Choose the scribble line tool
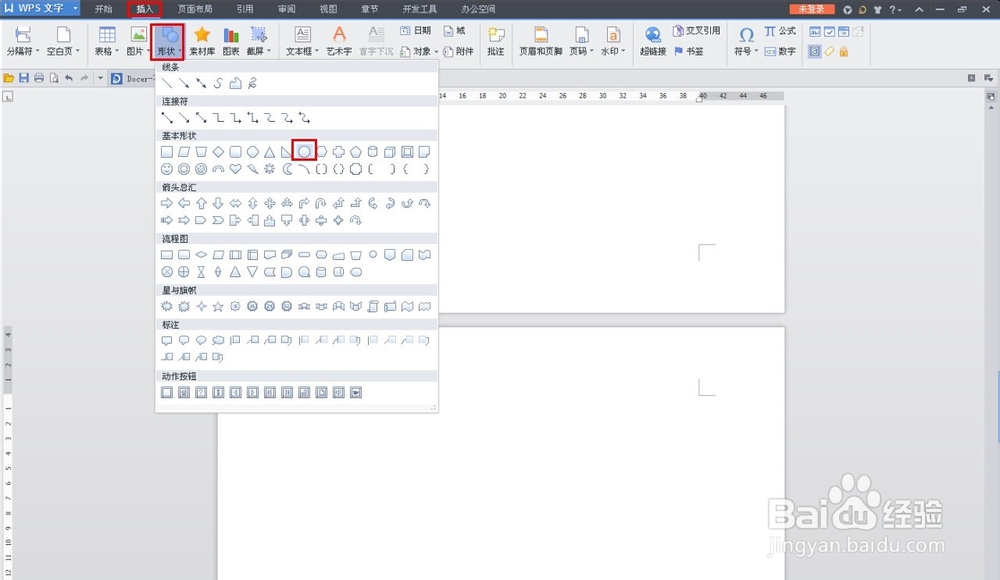This screenshot has width=1000, height=580. pyautogui.click(x=253, y=84)
